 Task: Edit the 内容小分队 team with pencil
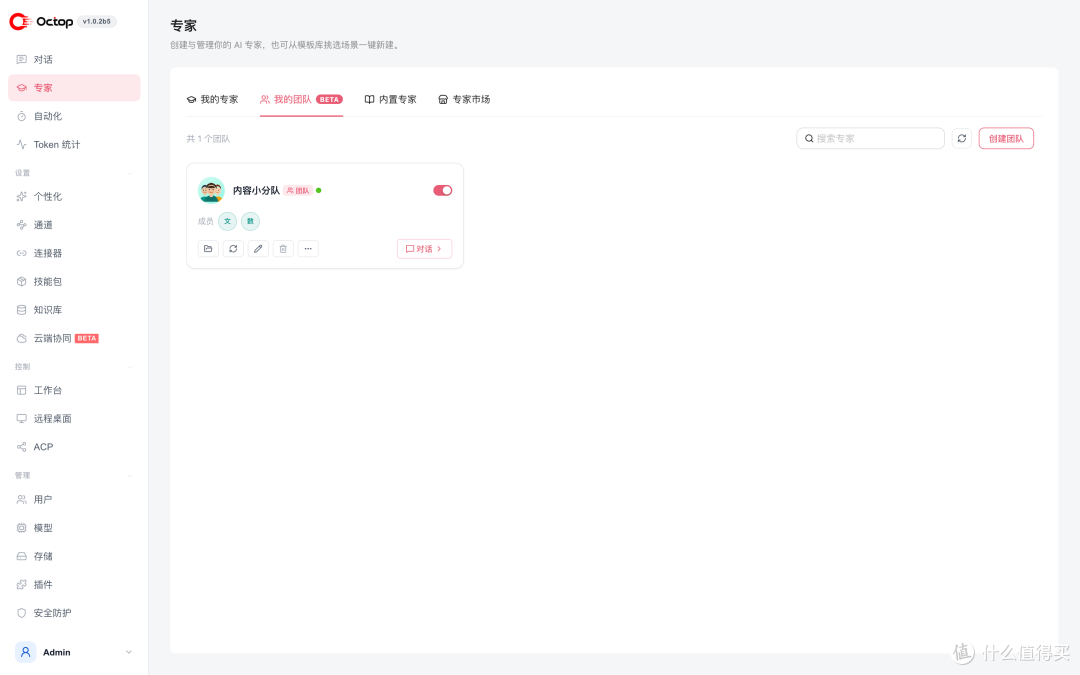pyautogui.click(x=258, y=249)
